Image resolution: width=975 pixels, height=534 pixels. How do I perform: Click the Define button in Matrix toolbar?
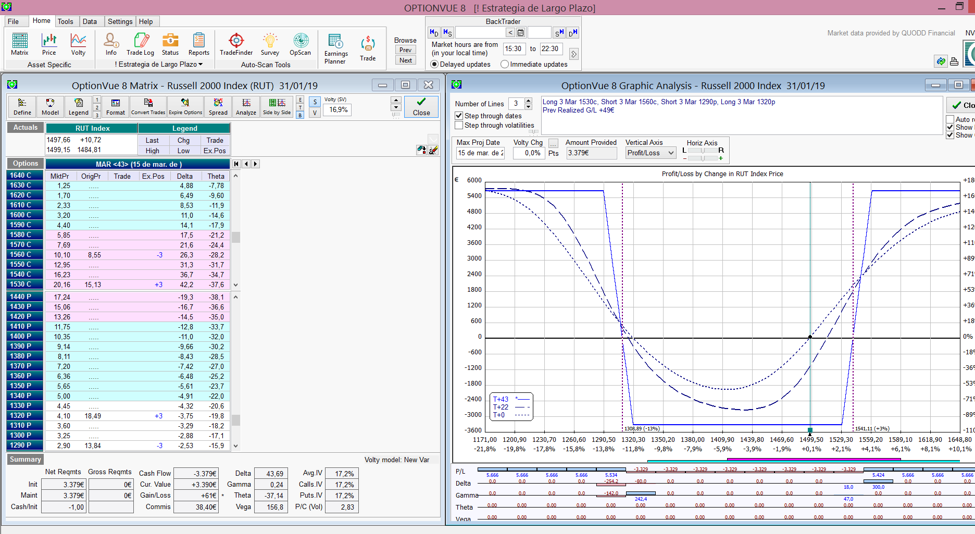tap(22, 106)
